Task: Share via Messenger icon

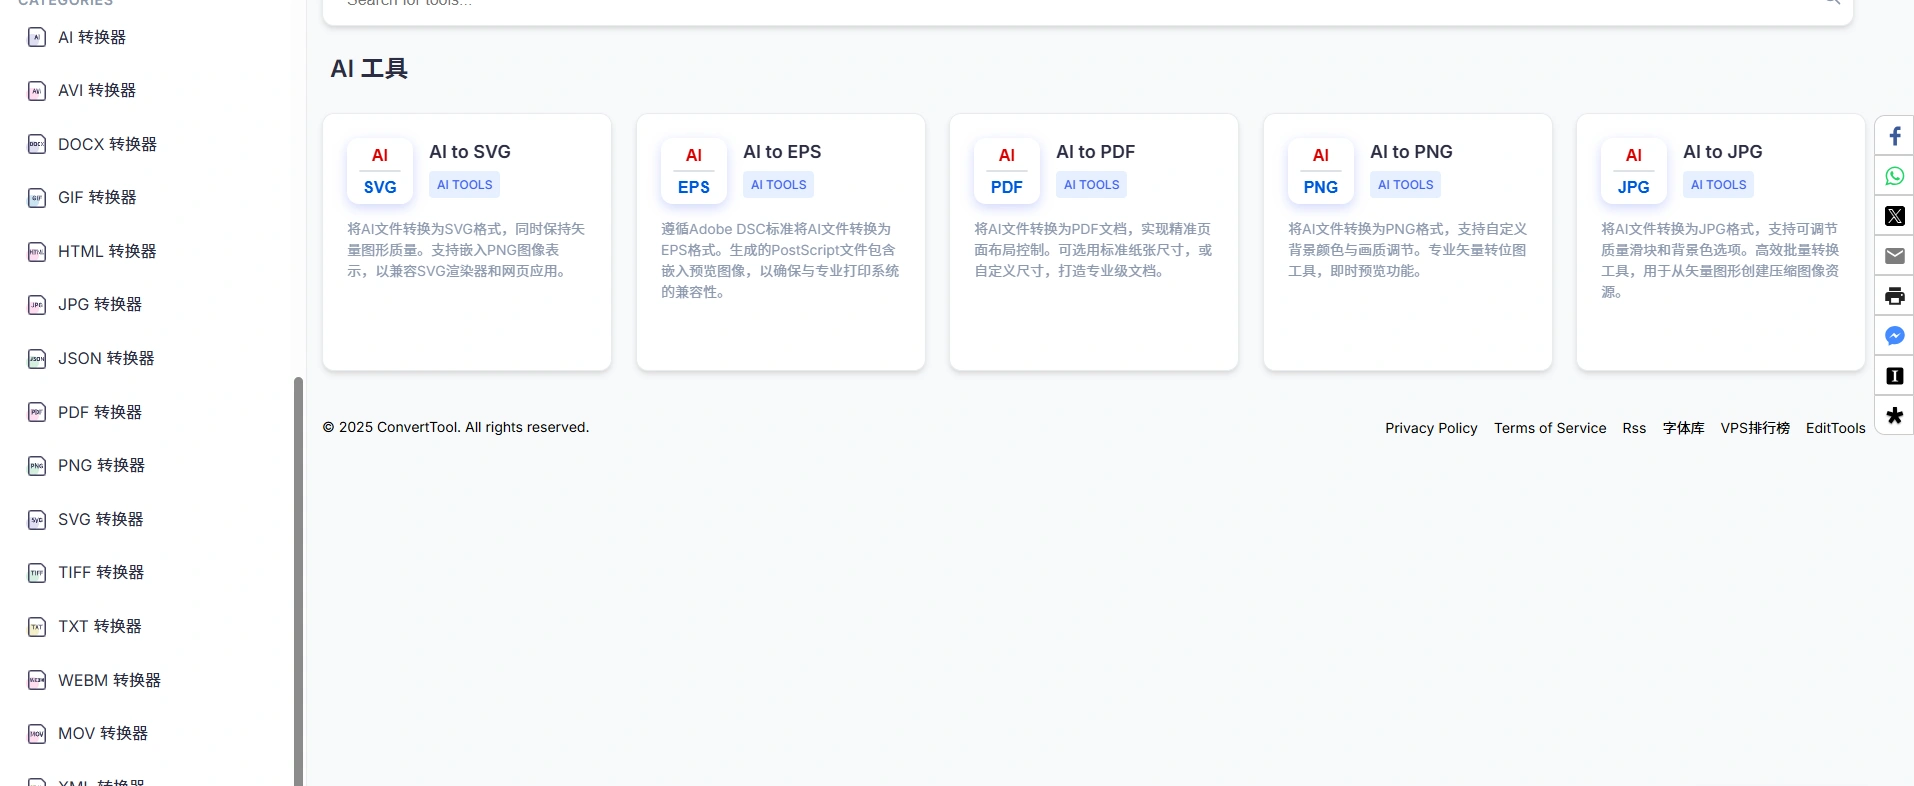Action: [x=1894, y=336]
